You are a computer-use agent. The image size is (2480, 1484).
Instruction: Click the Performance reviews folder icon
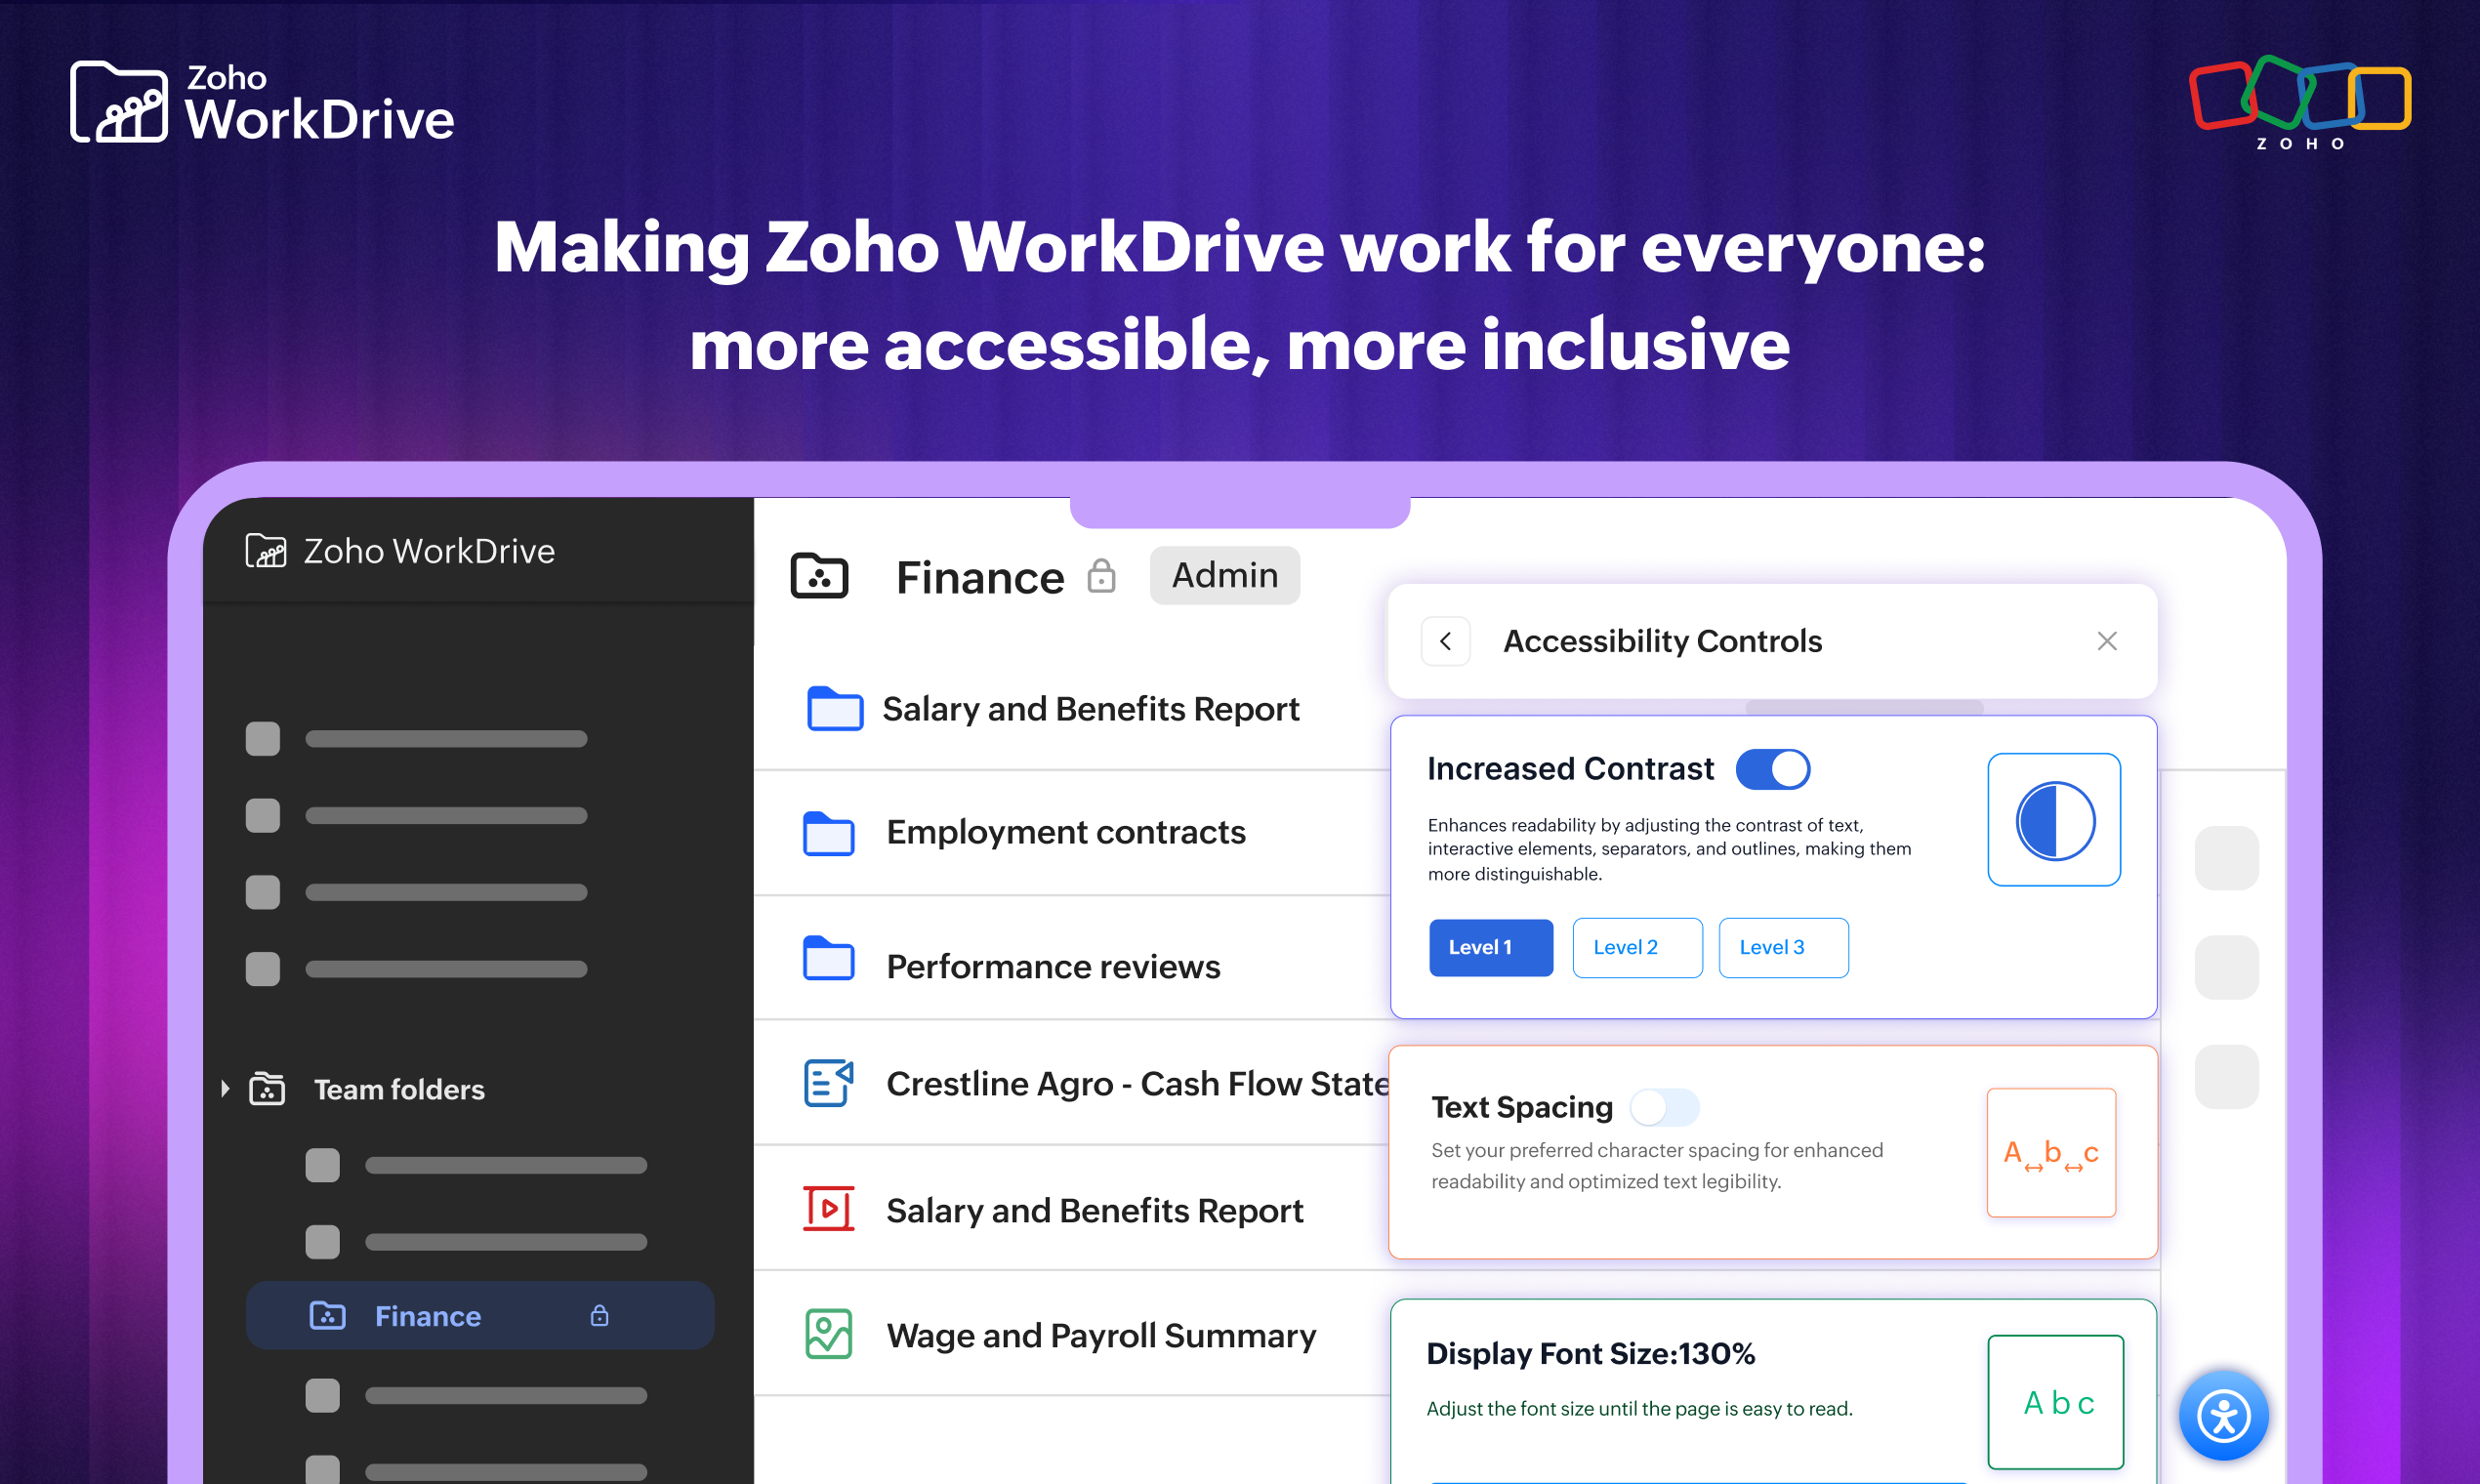tap(827, 959)
